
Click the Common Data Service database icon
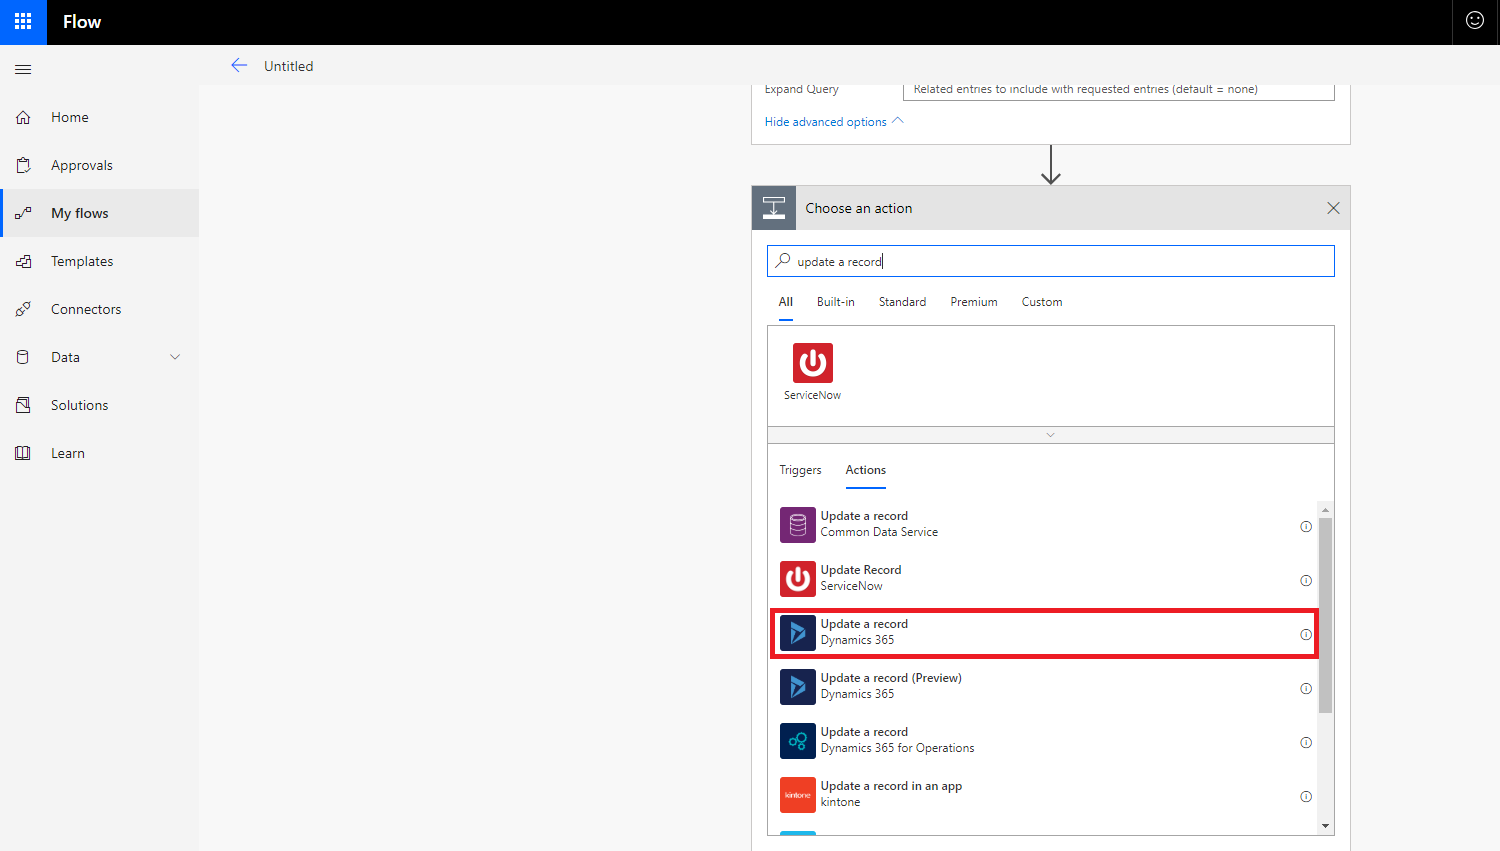point(798,525)
